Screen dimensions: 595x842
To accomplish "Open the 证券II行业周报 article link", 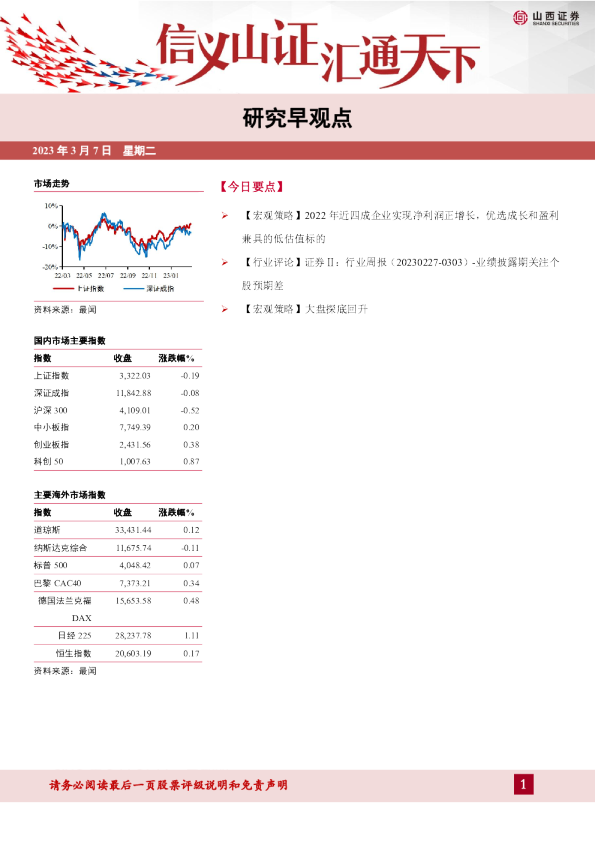I will coord(400,274).
